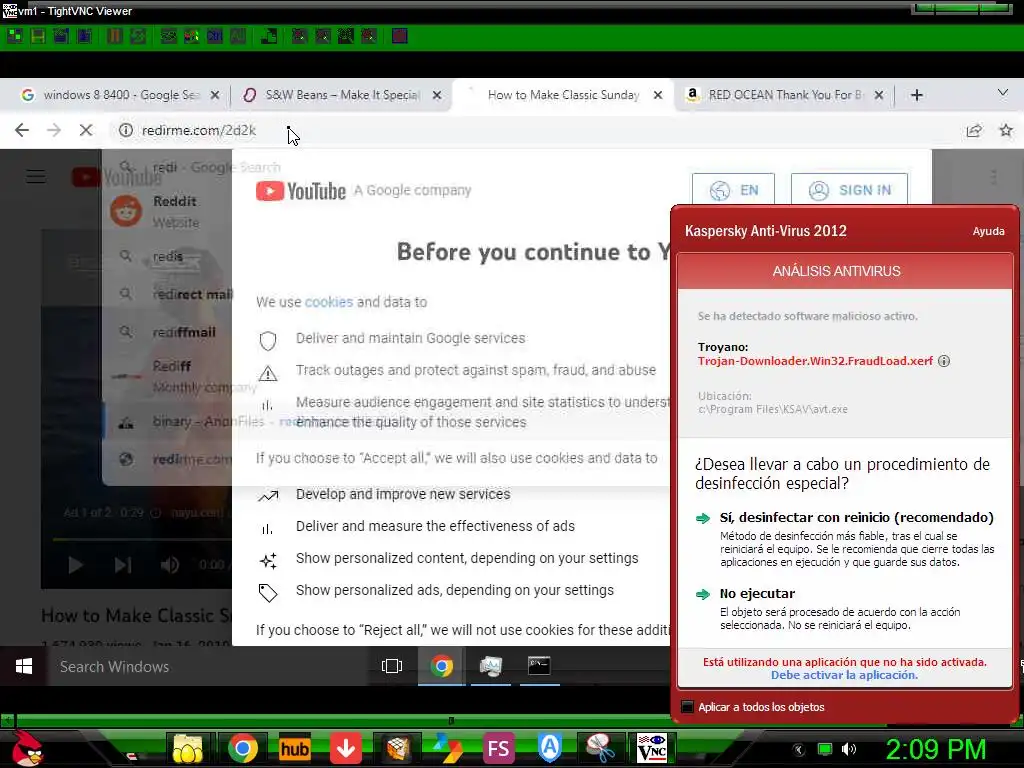Open a new Chrome tab with the plus button
The width and height of the screenshot is (1024, 768).
click(x=916, y=95)
